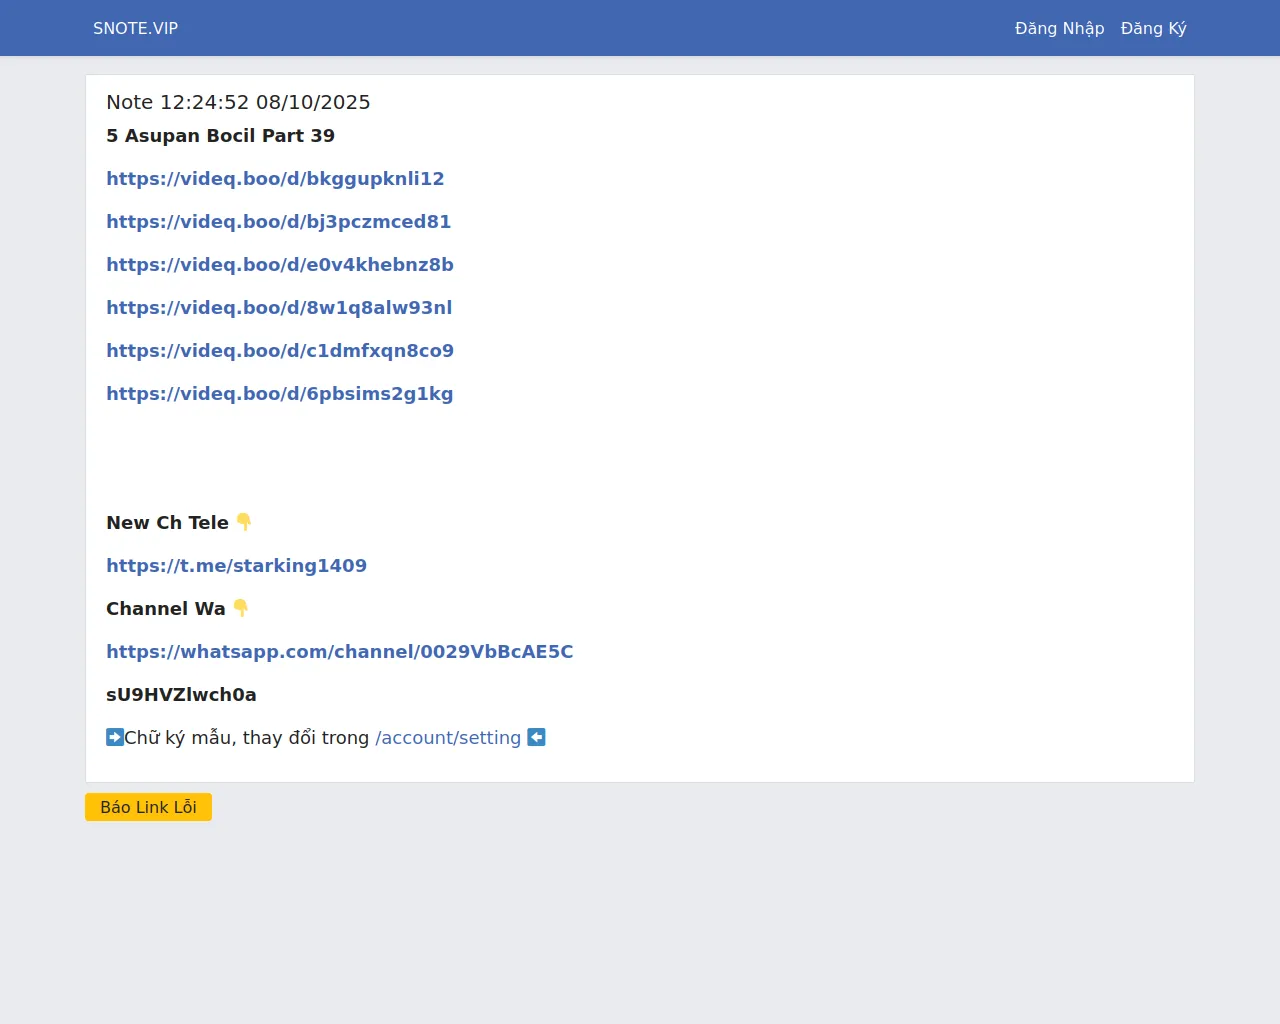Viewport: 1280px width, 1024px height.
Task: Click the text "Chữ ký mẫu, thay đổi trong"
Action: [x=247, y=738]
